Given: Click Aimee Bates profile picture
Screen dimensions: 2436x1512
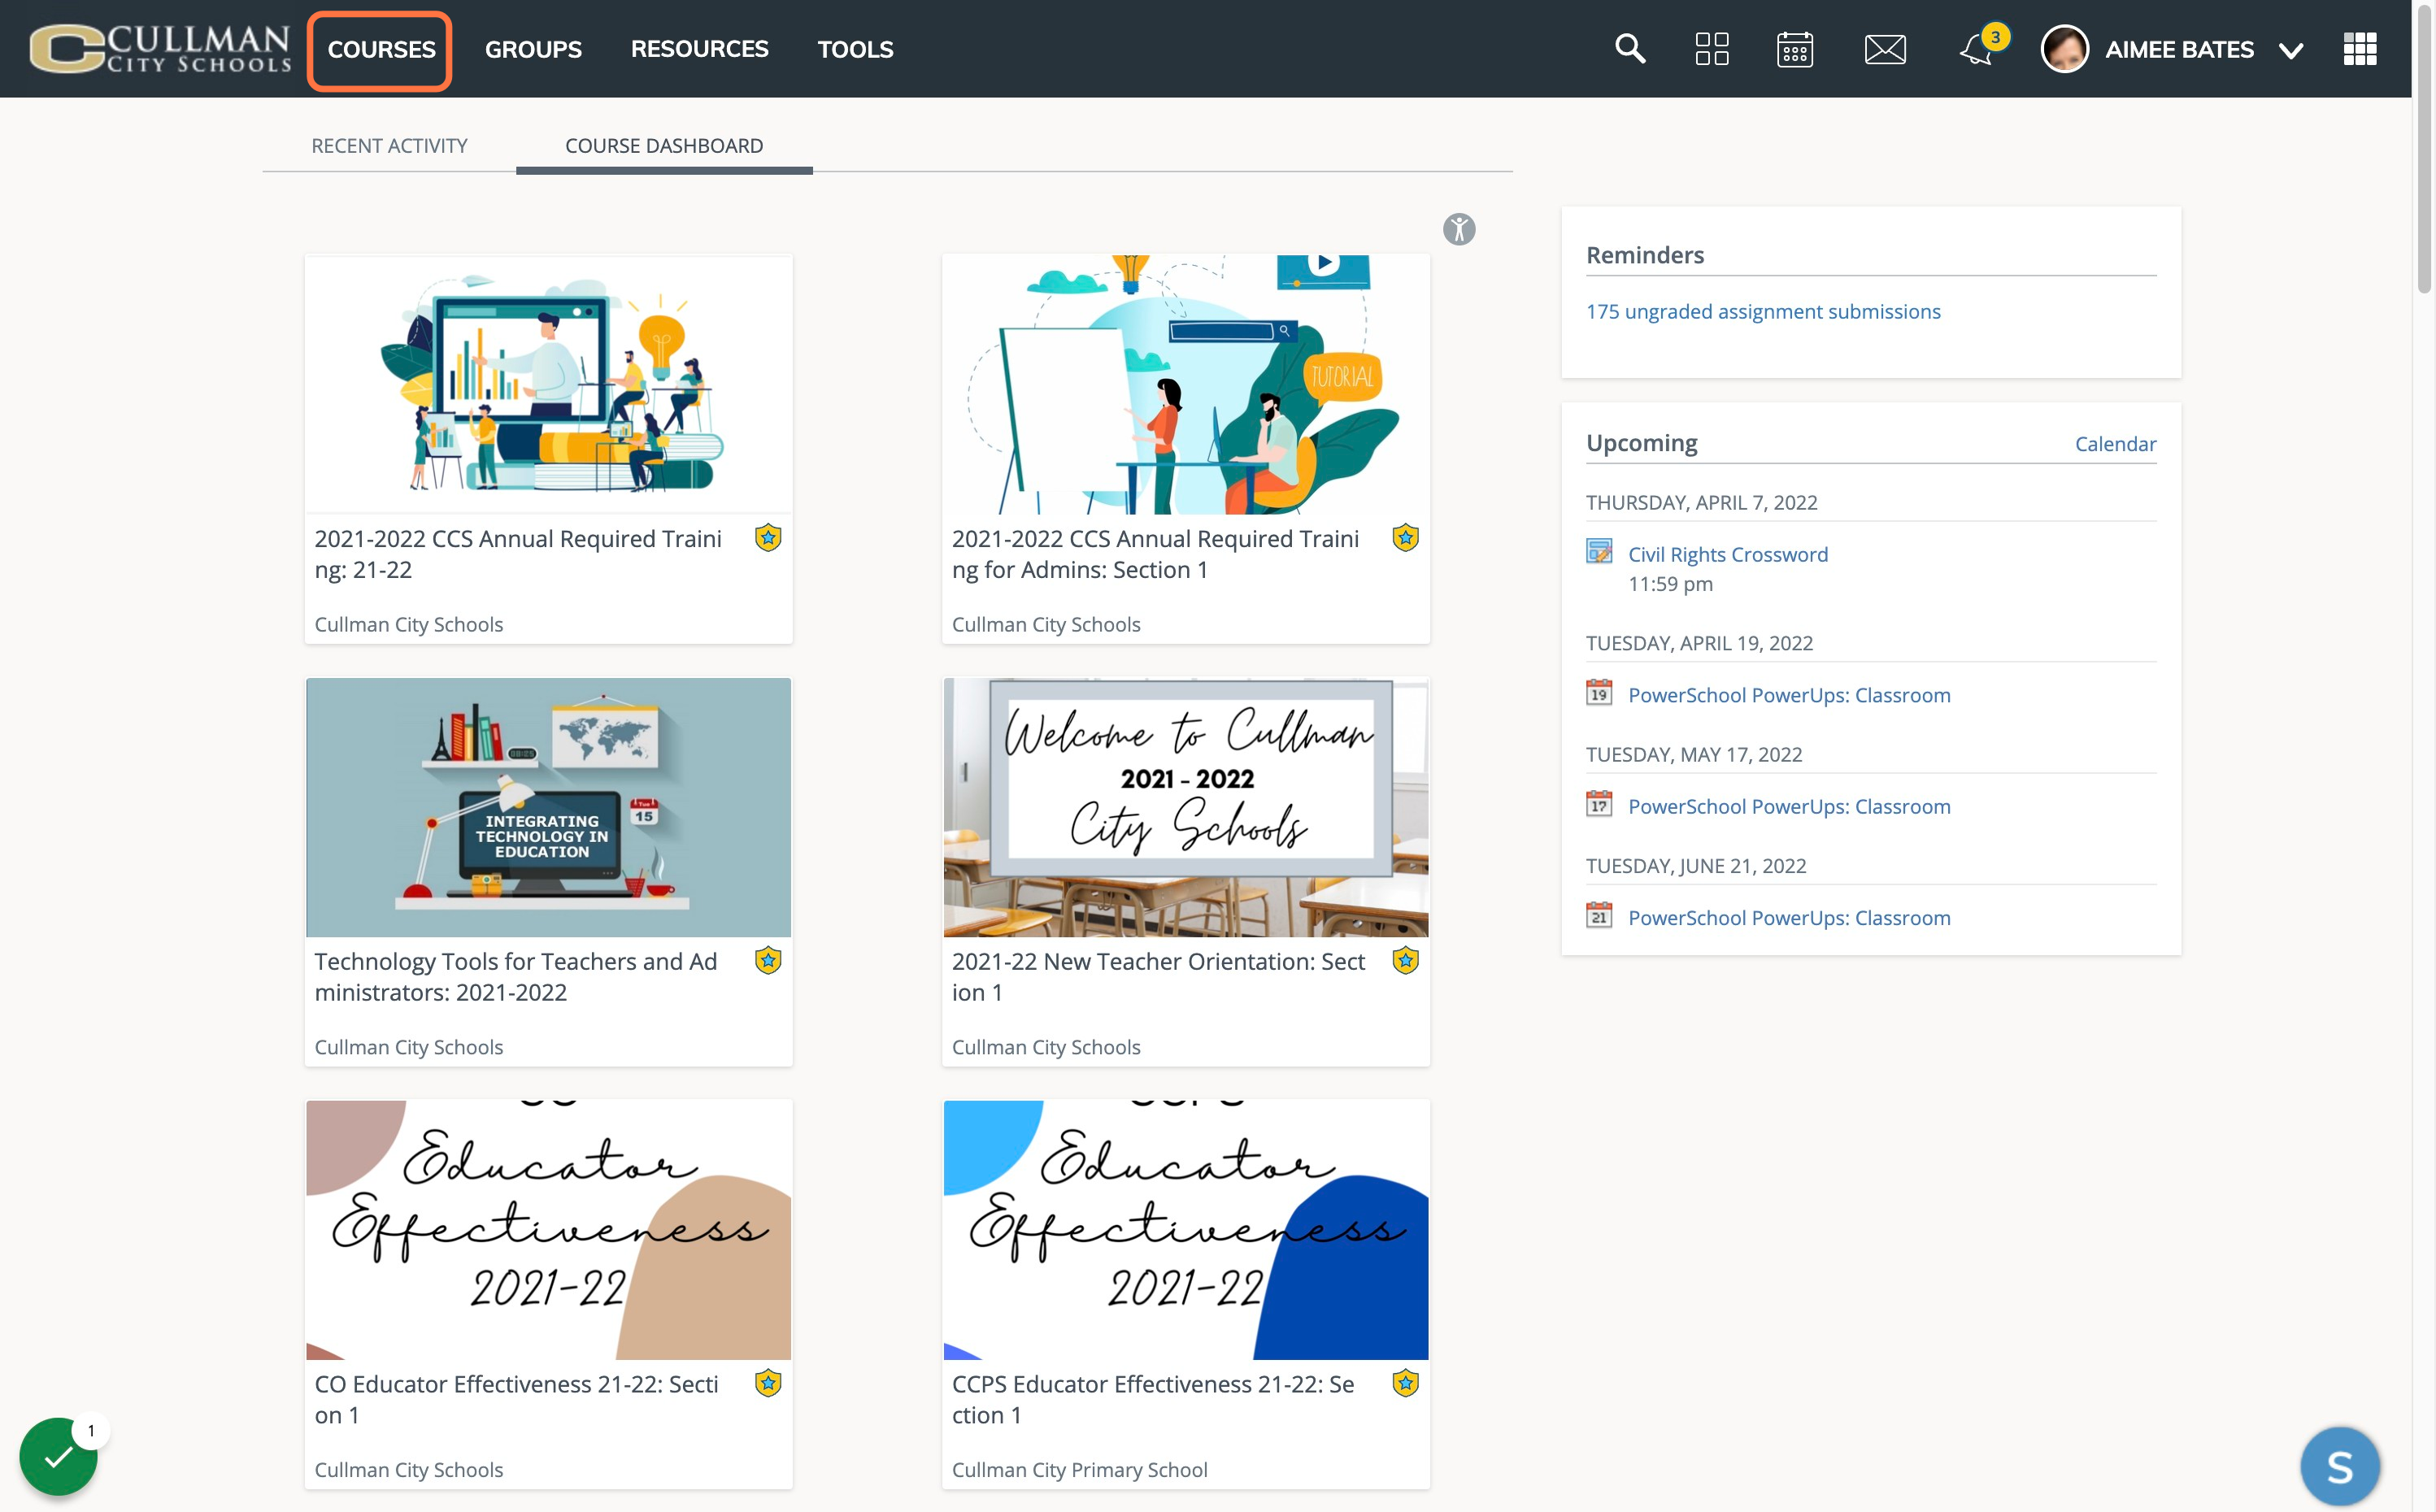Looking at the screenshot, I should point(2064,49).
